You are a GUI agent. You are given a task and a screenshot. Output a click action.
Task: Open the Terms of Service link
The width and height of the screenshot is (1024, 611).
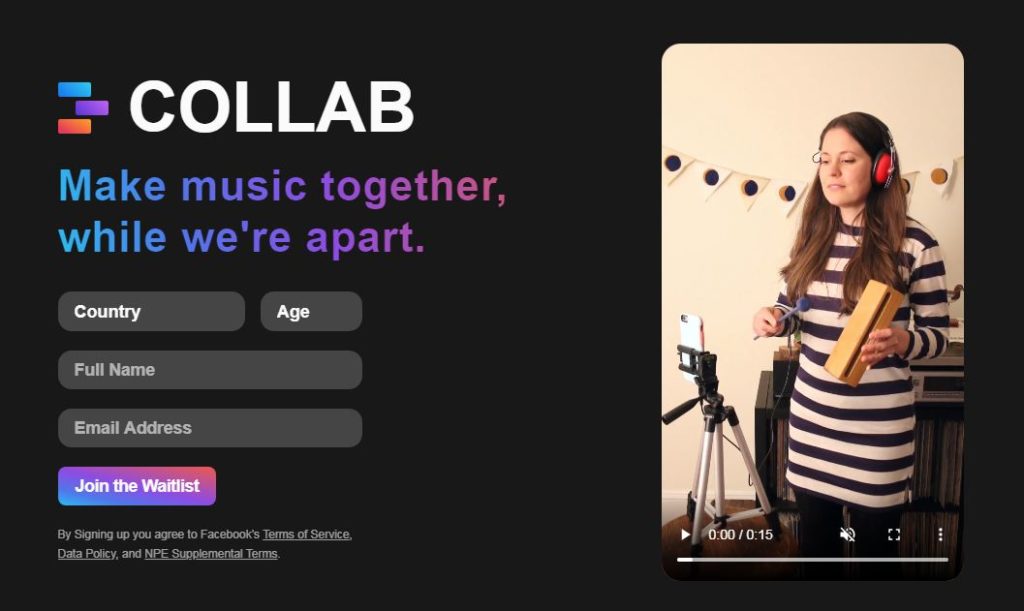(x=306, y=534)
